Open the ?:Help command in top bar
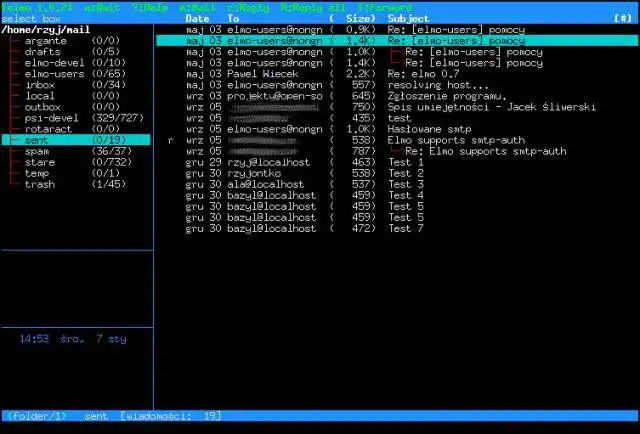 [150, 7]
